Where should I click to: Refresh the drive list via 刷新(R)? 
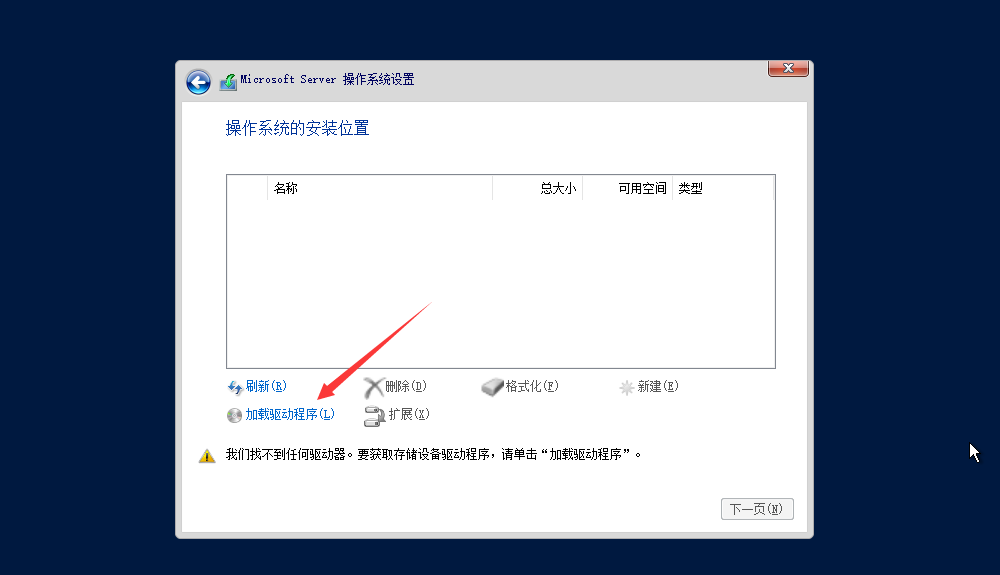265,386
